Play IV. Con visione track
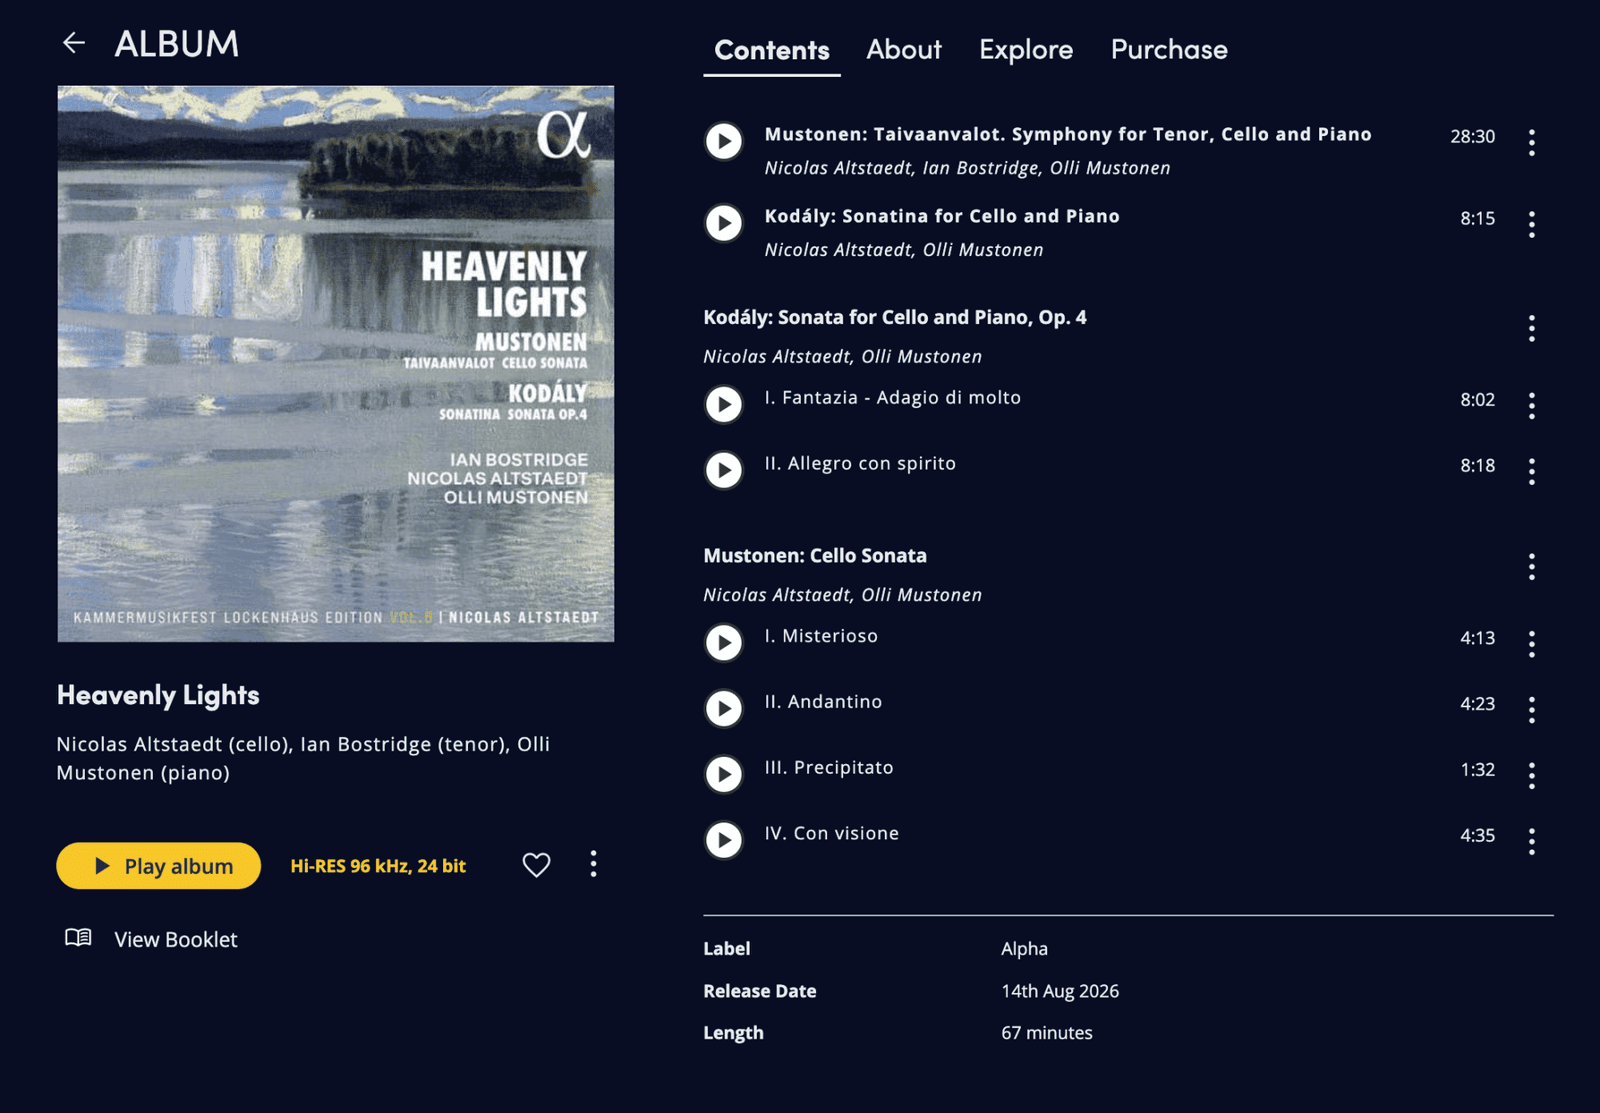Viewport: 1600px width, 1113px height. (x=724, y=840)
